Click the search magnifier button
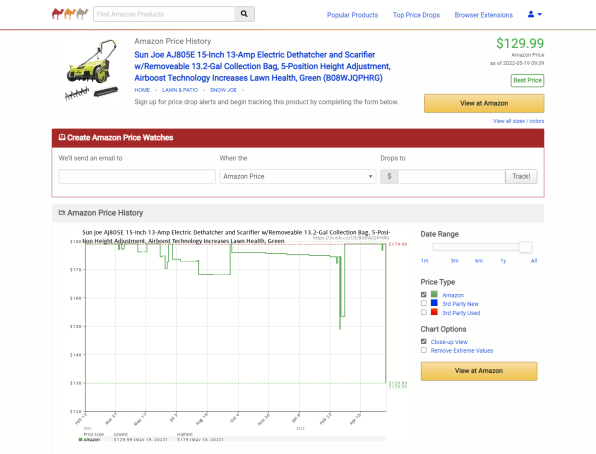Viewport: 596px width, 454px height. click(x=244, y=14)
